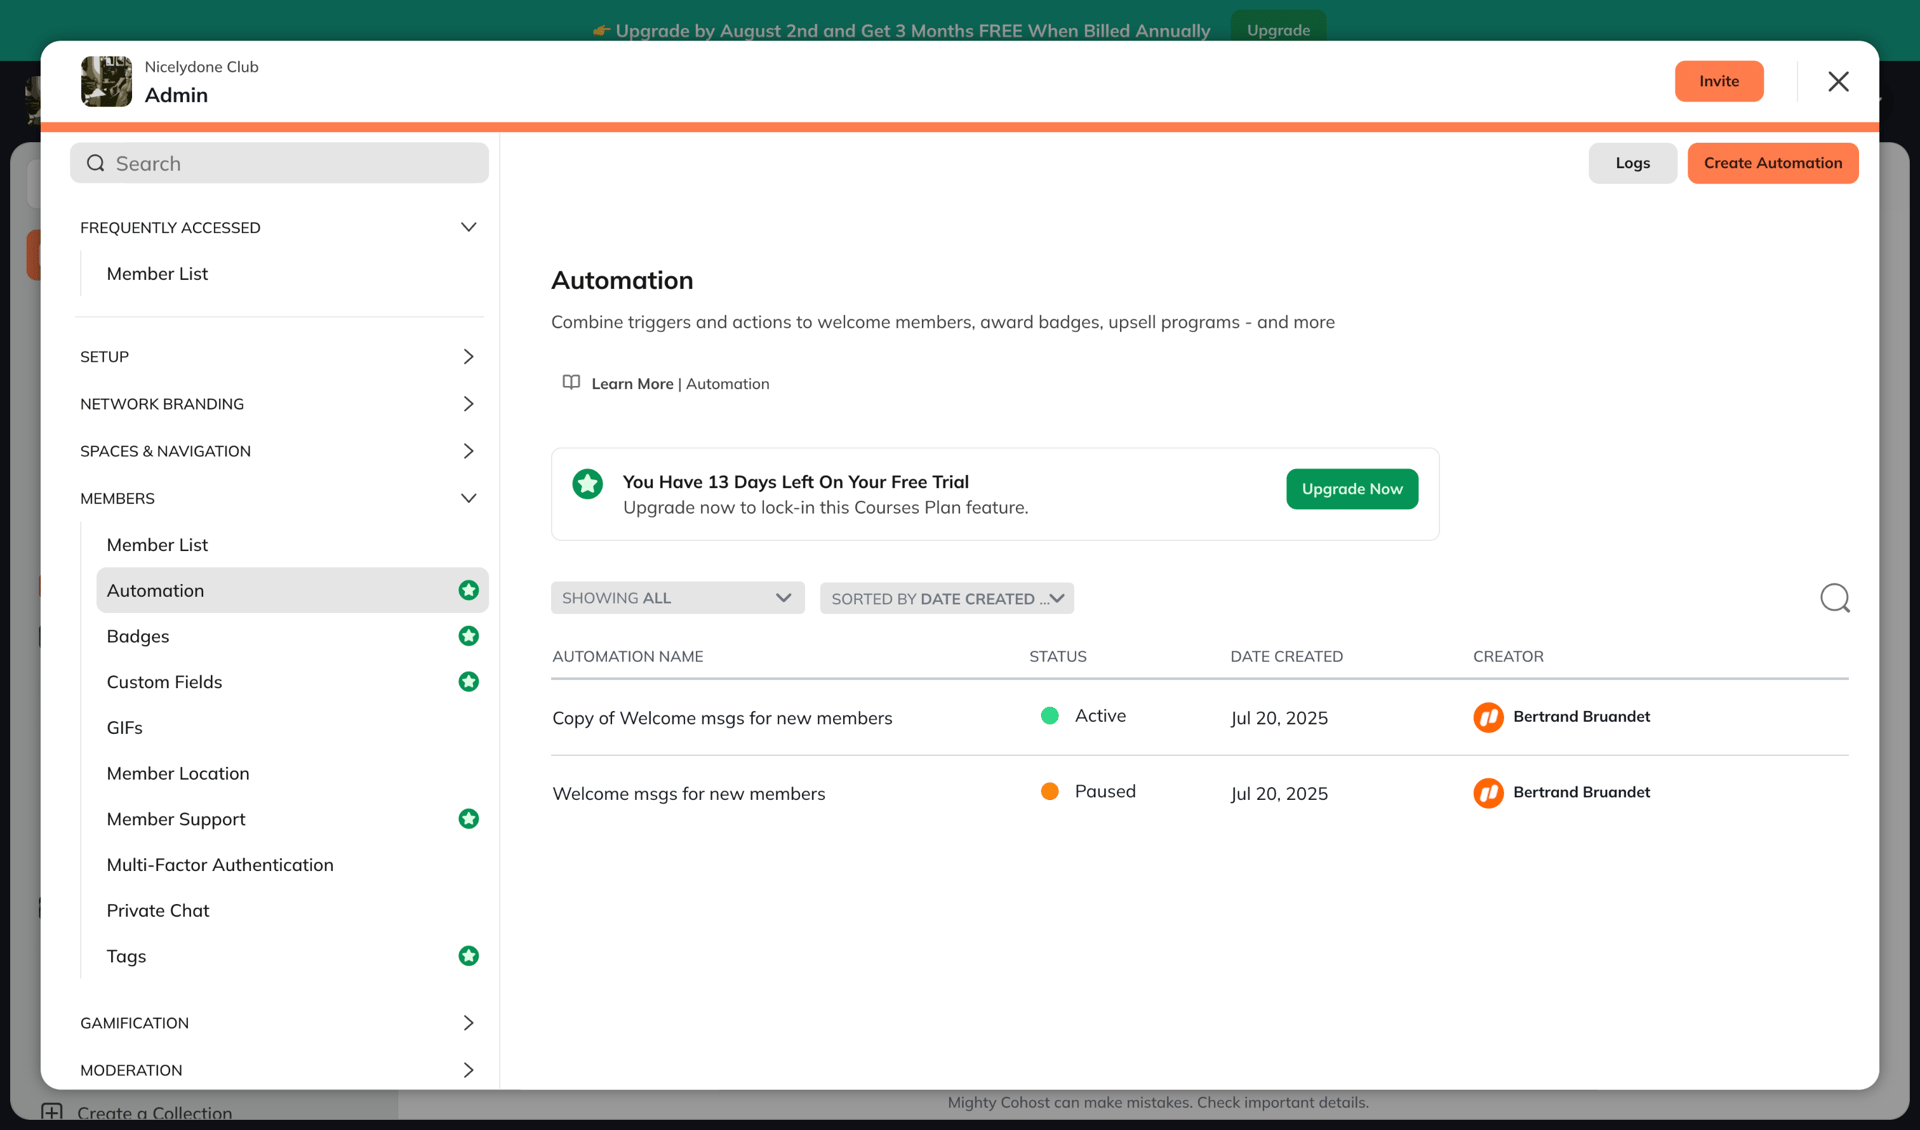Click the search magnifier icon in sidebar search
Viewport: 1920px width, 1130px height.
pyautogui.click(x=95, y=162)
